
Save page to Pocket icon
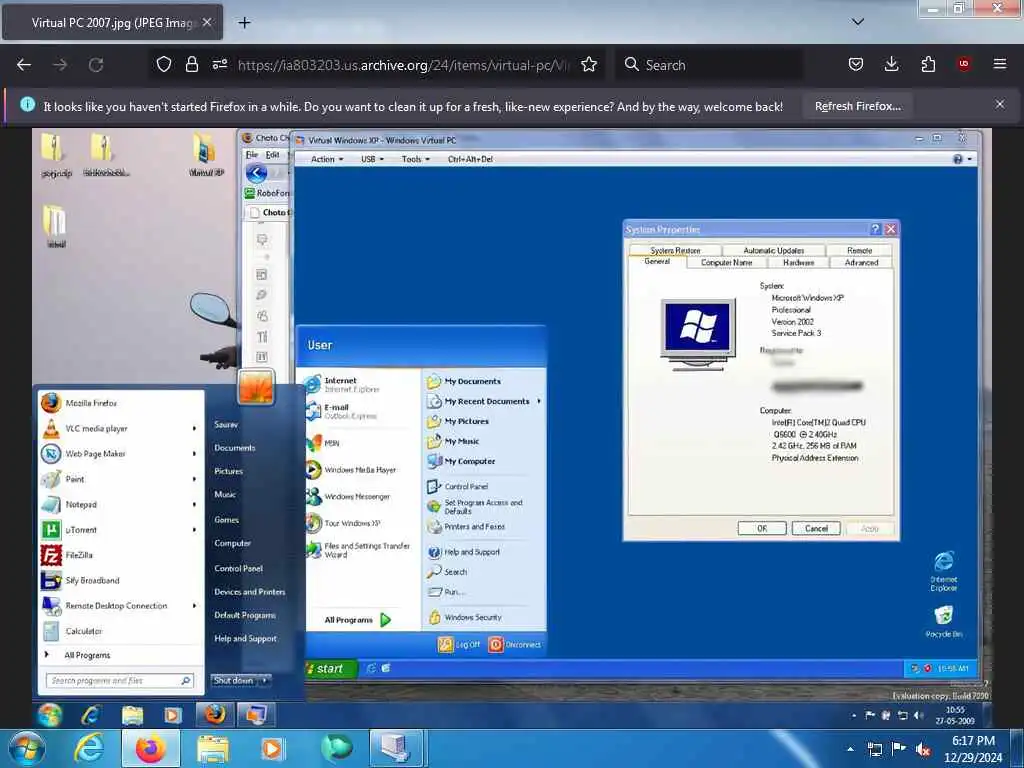pyautogui.click(x=856, y=64)
